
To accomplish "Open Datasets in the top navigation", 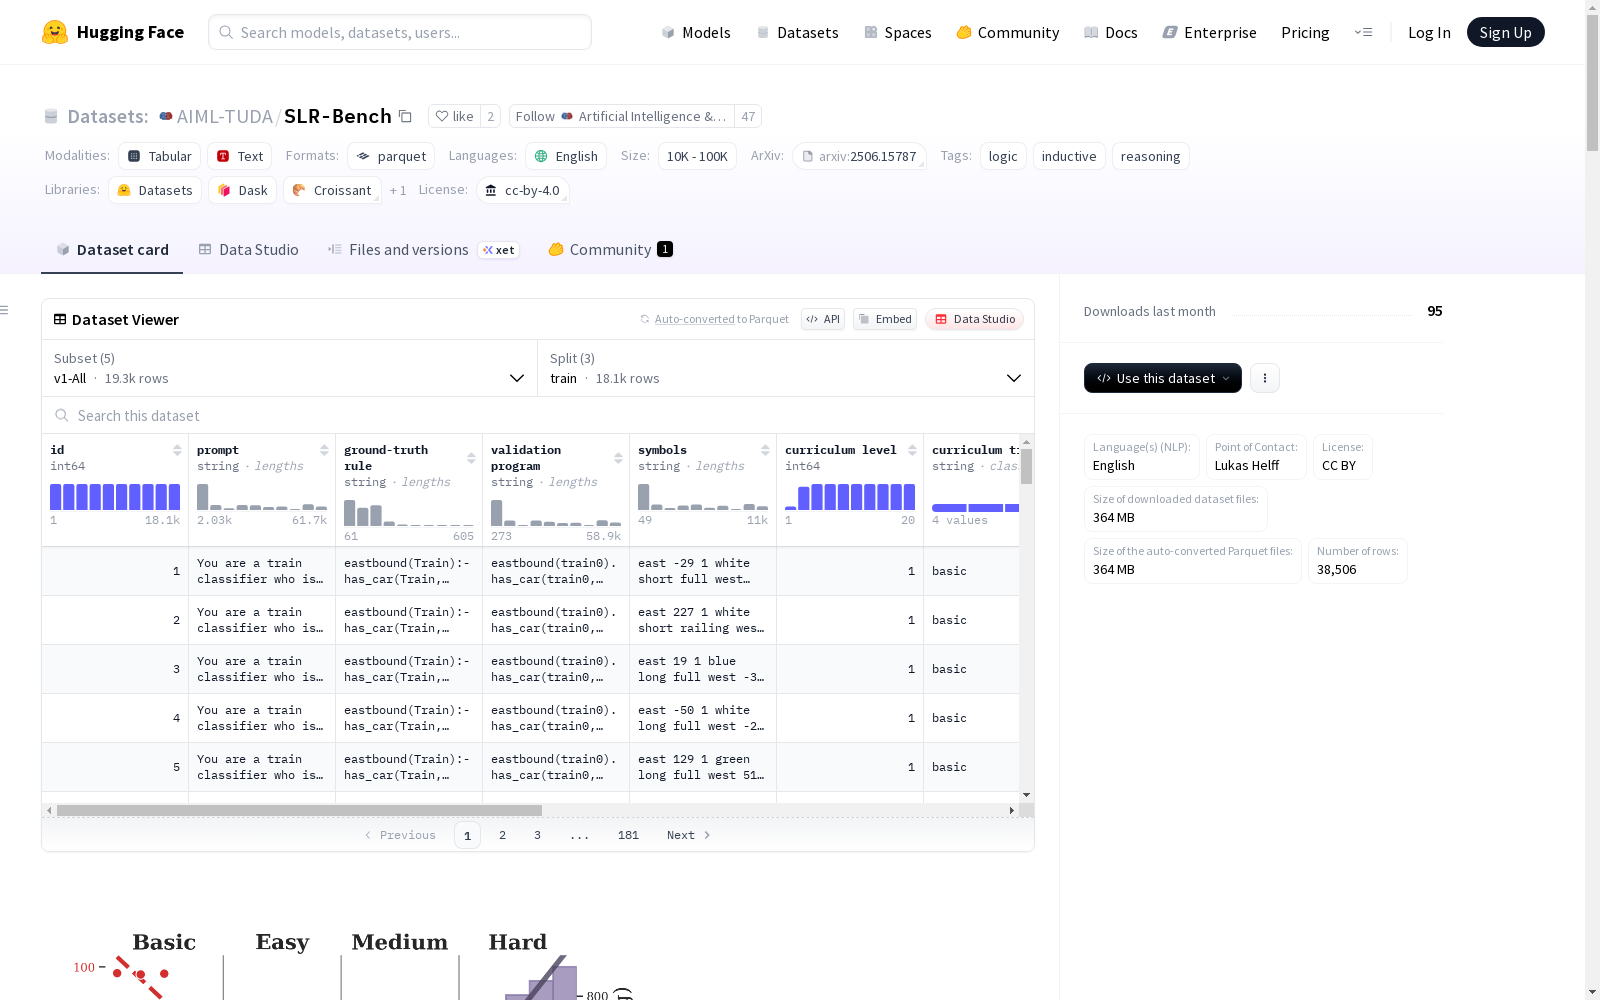I will pyautogui.click(x=797, y=32).
